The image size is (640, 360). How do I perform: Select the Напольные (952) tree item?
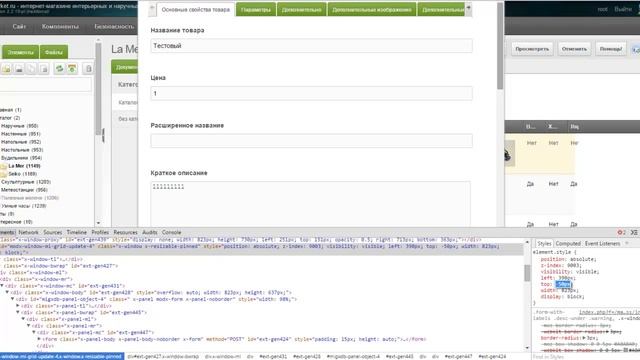[x=21, y=142]
